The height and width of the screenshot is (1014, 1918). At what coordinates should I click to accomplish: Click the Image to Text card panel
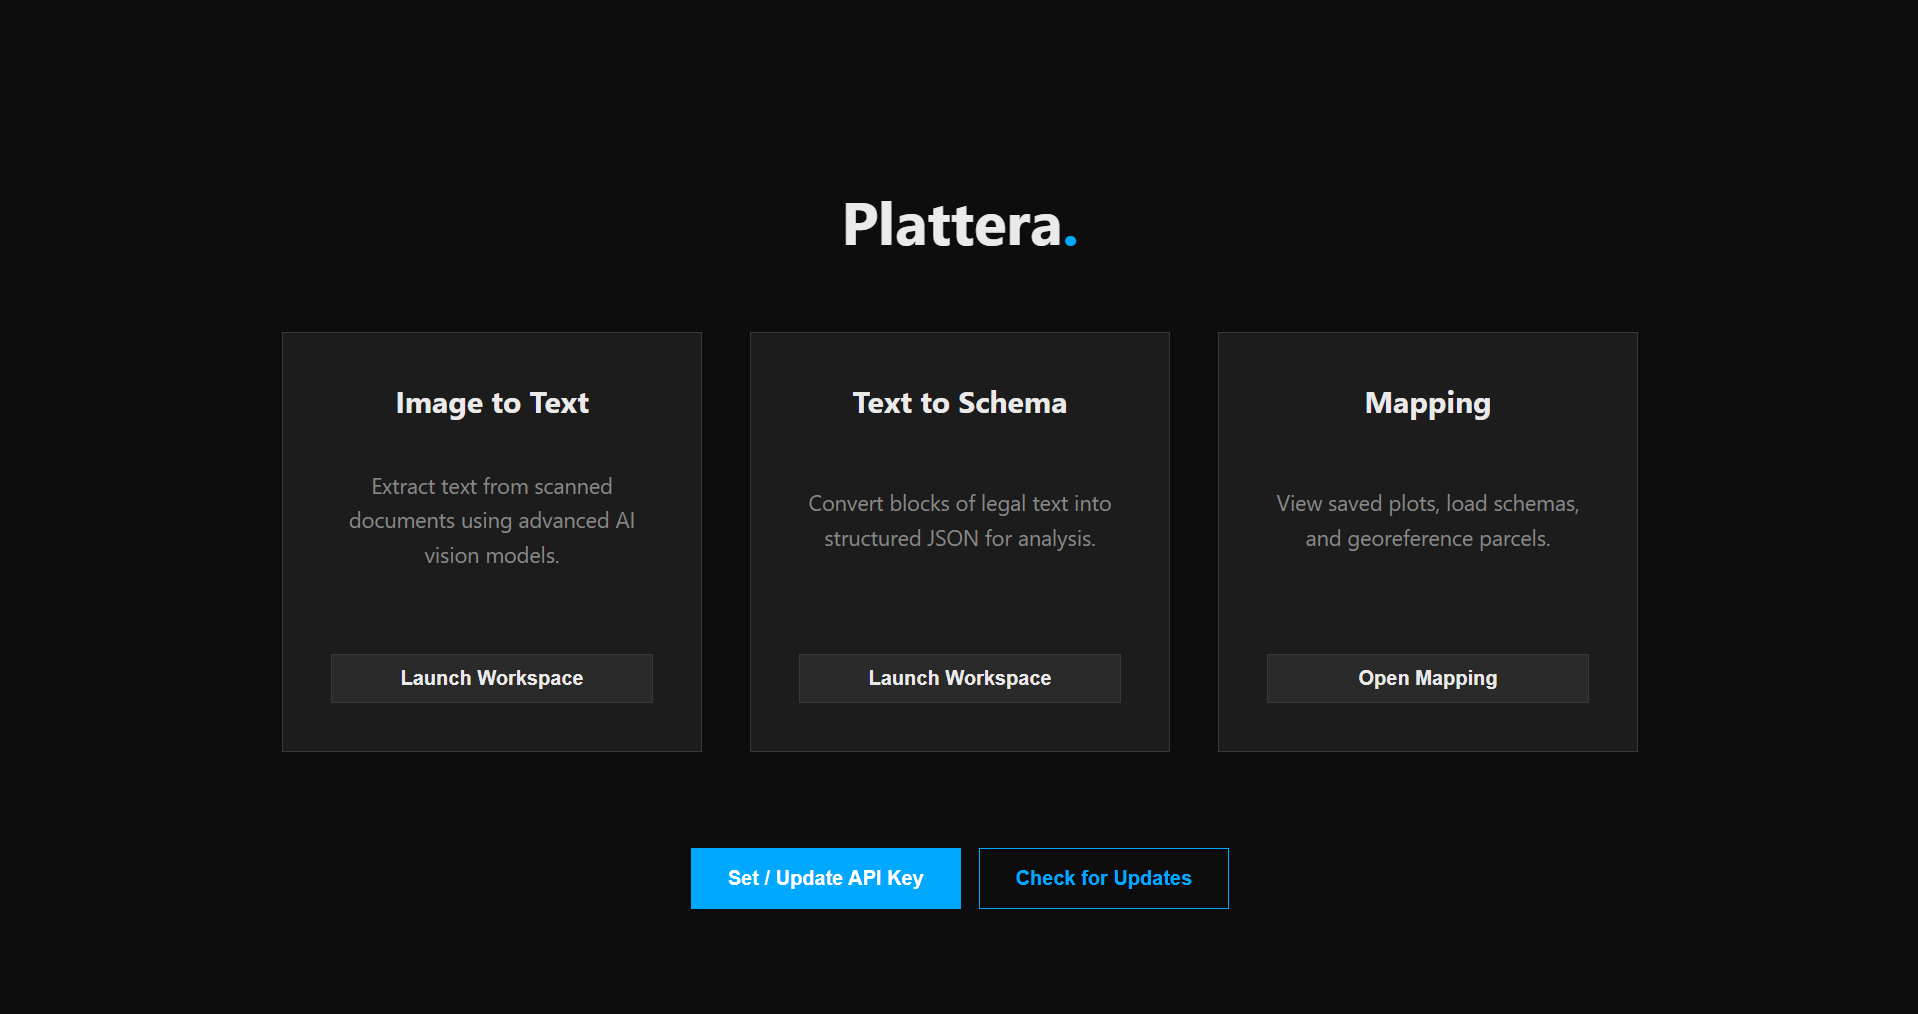tap(492, 610)
